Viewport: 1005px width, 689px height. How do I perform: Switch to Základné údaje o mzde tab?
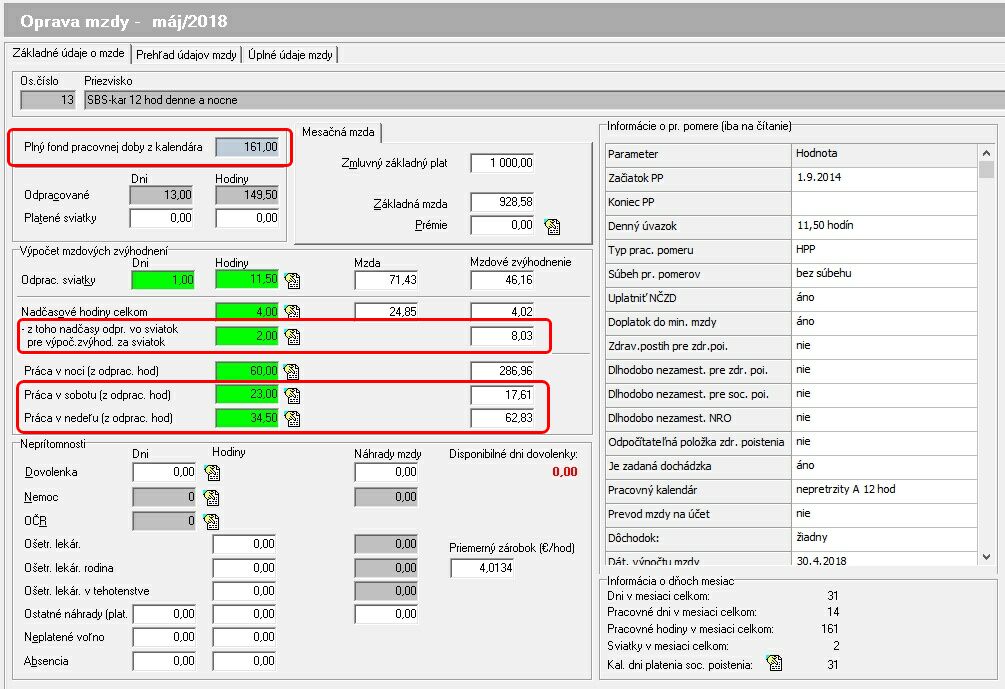coord(69,53)
